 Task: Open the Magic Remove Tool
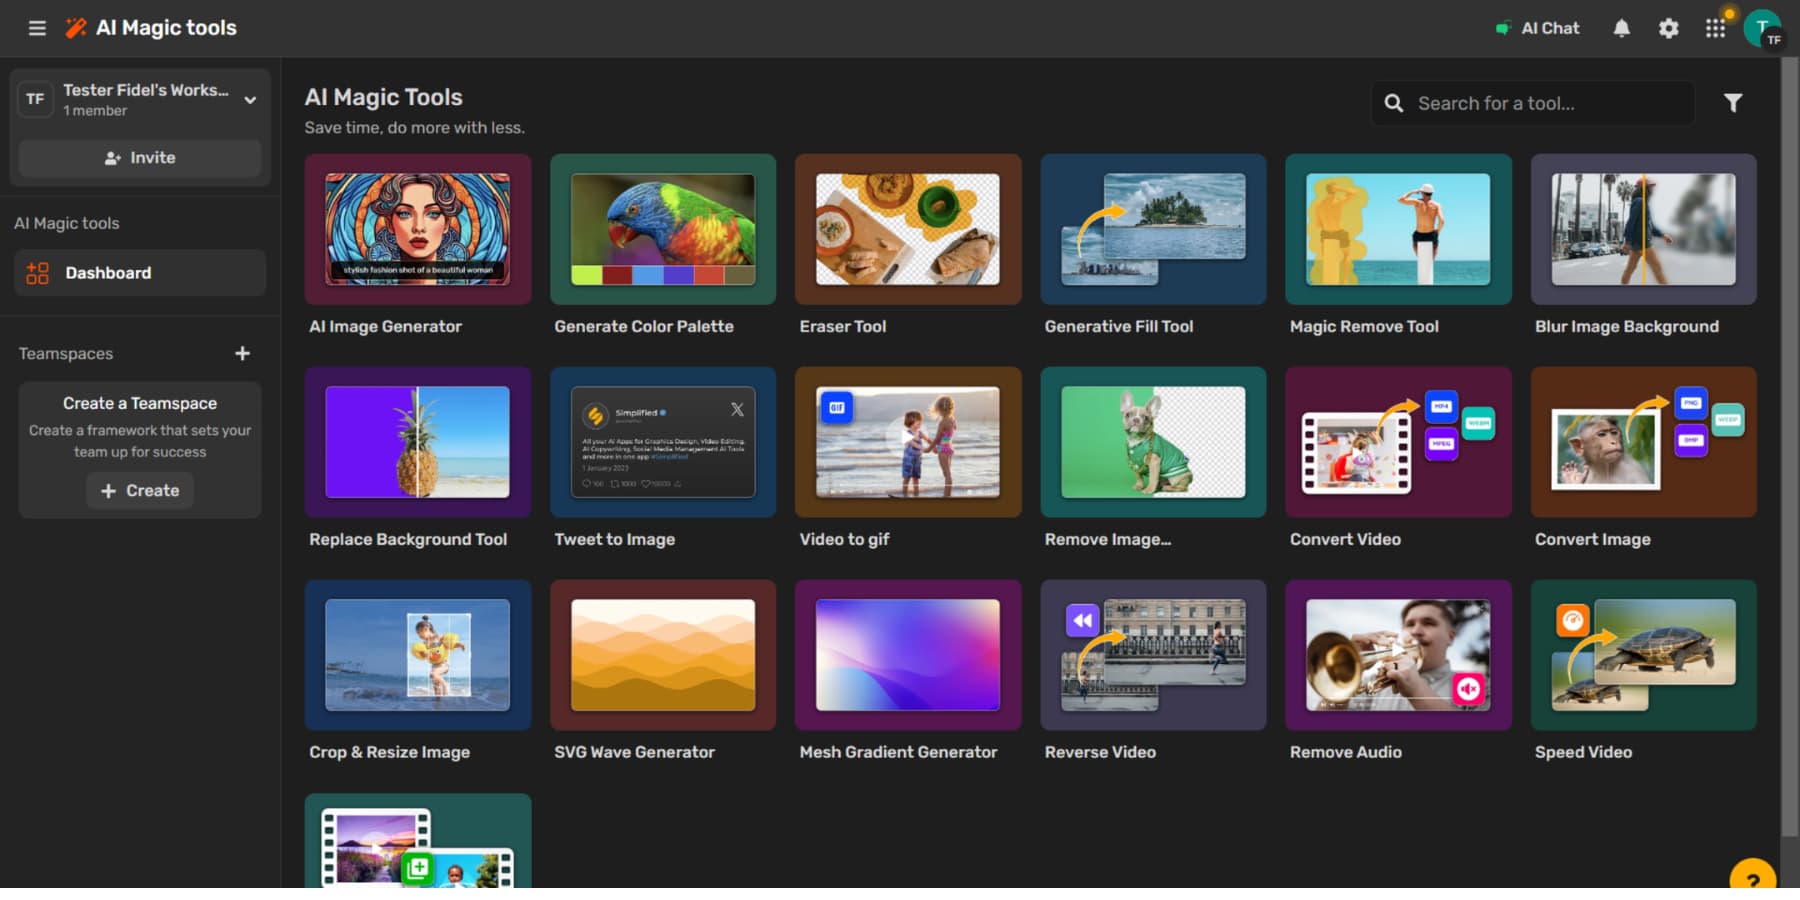[1397, 229]
